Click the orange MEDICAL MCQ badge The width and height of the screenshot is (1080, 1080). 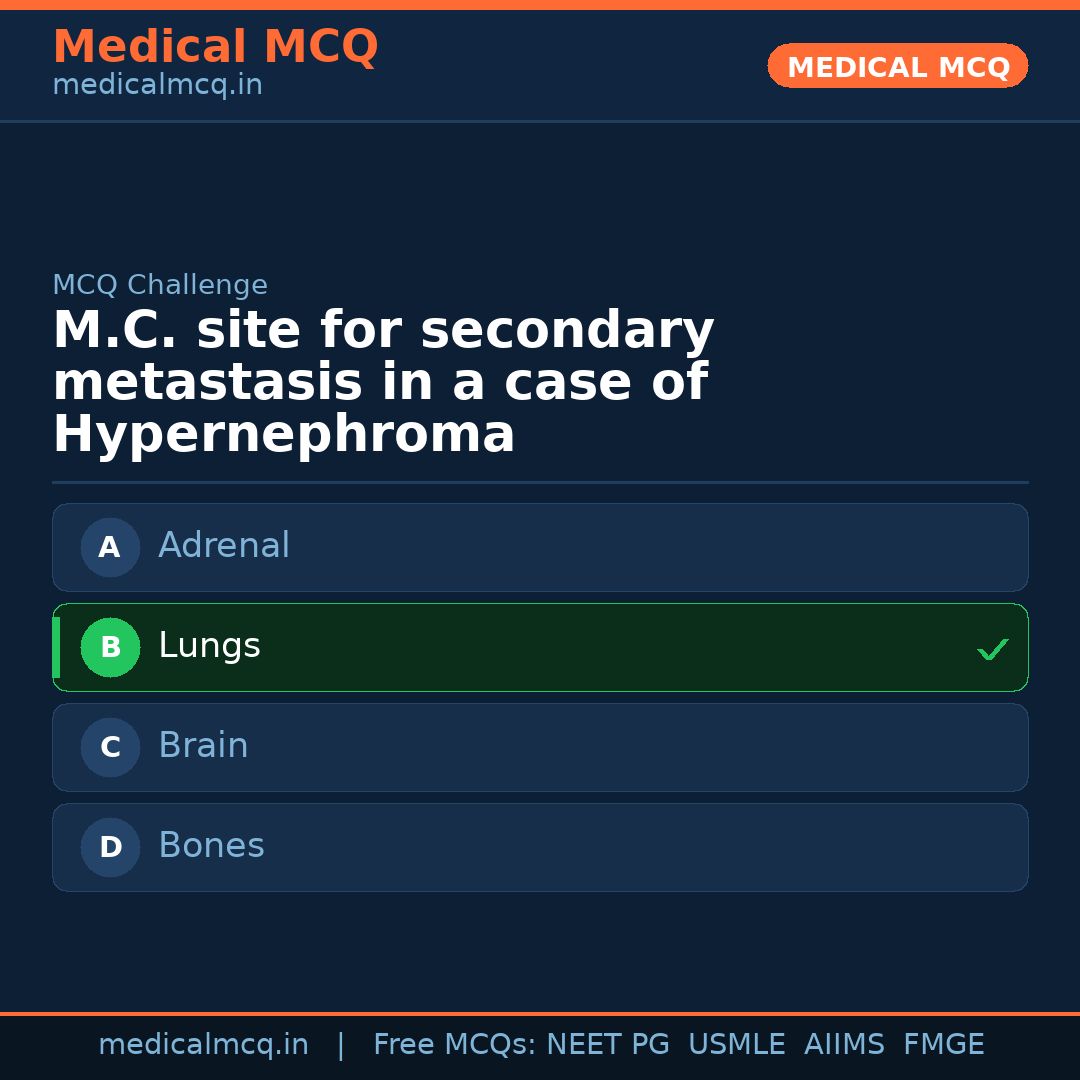pos(897,65)
